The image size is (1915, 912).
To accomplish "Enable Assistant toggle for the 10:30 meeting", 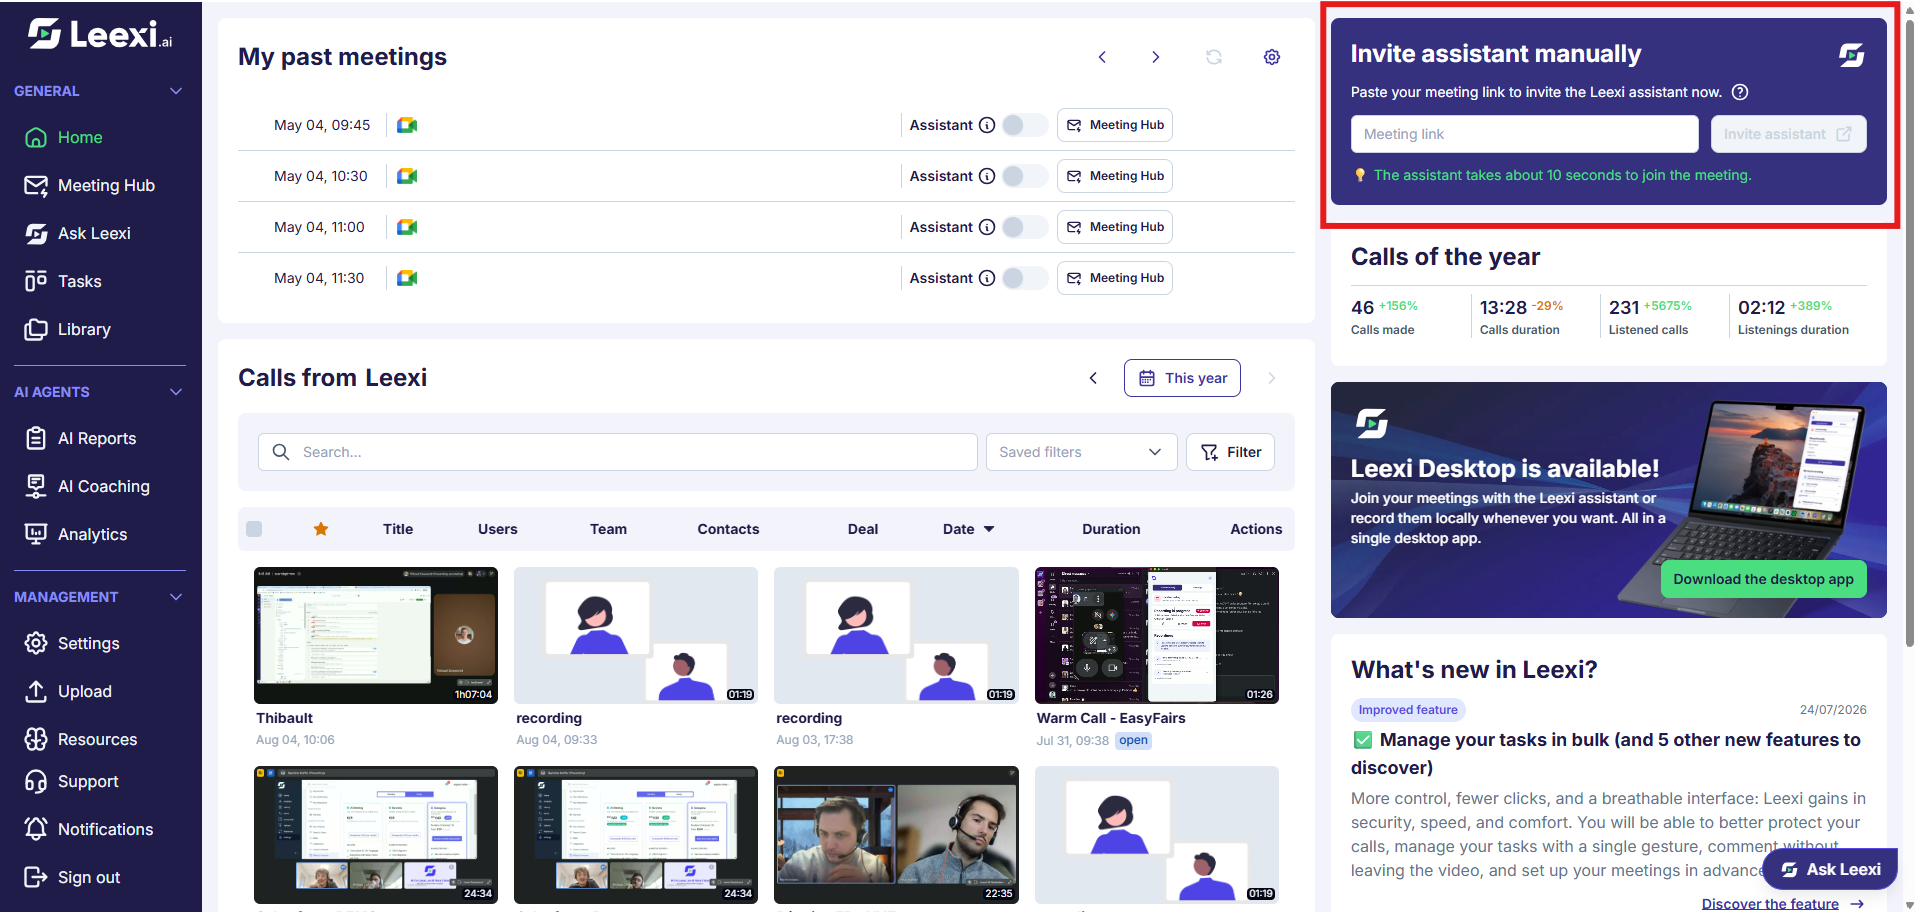I will point(1024,176).
